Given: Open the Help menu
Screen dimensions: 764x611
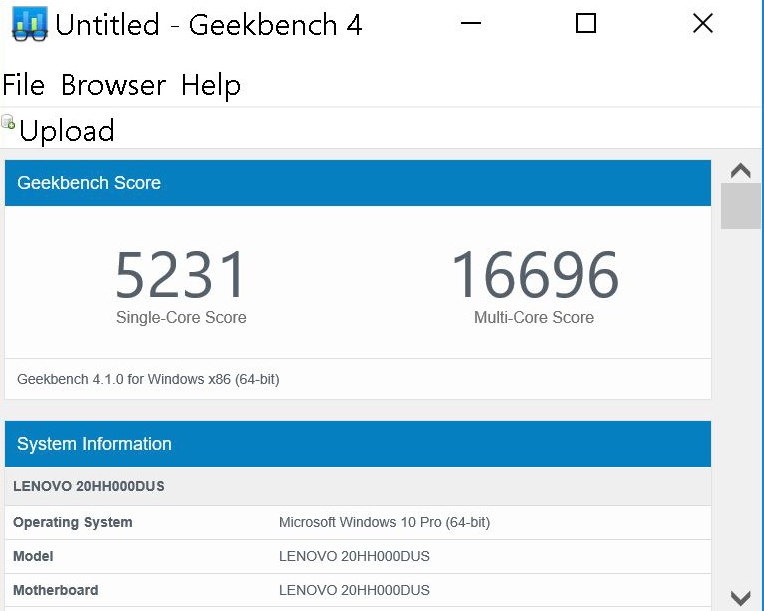Looking at the screenshot, I should coord(211,85).
